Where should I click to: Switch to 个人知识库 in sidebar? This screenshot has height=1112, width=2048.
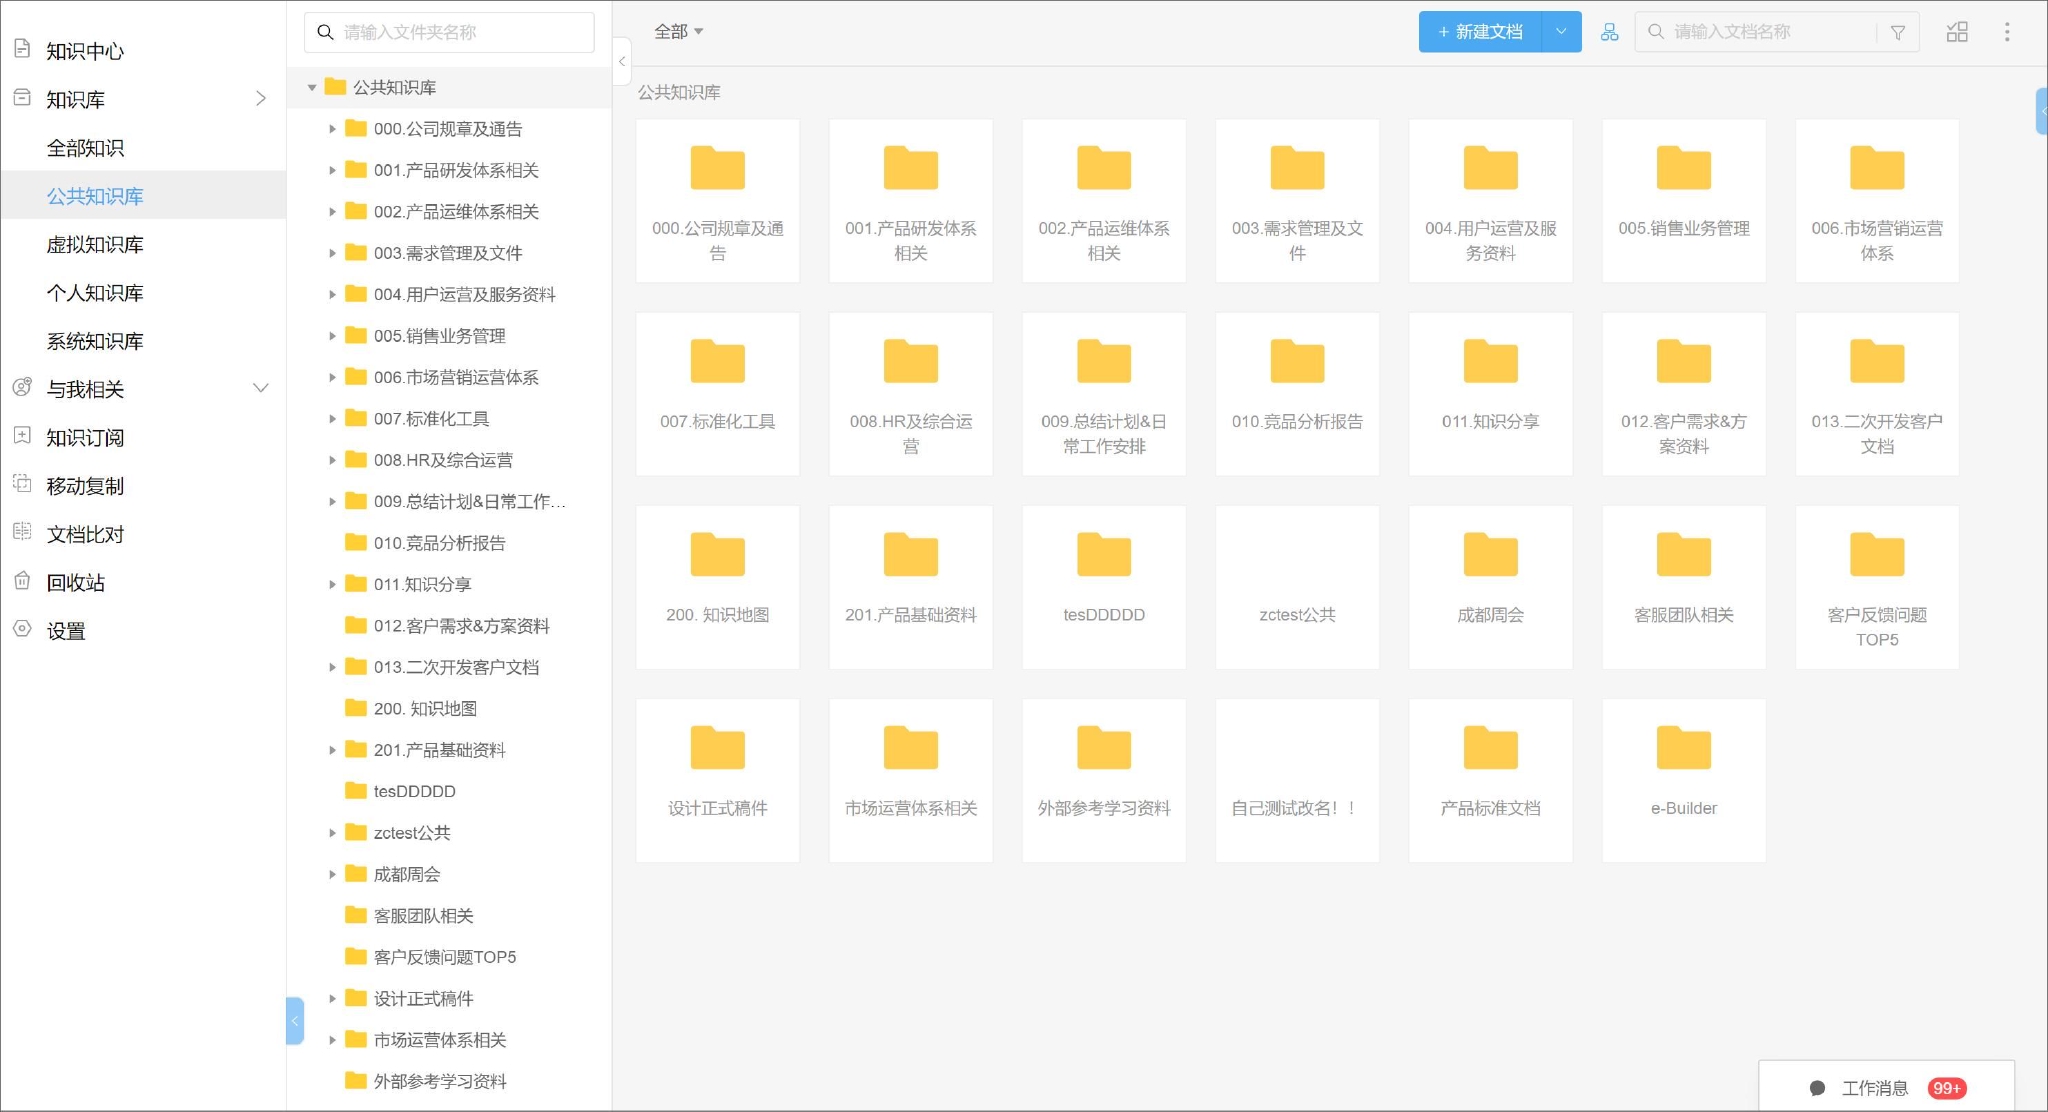(95, 292)
